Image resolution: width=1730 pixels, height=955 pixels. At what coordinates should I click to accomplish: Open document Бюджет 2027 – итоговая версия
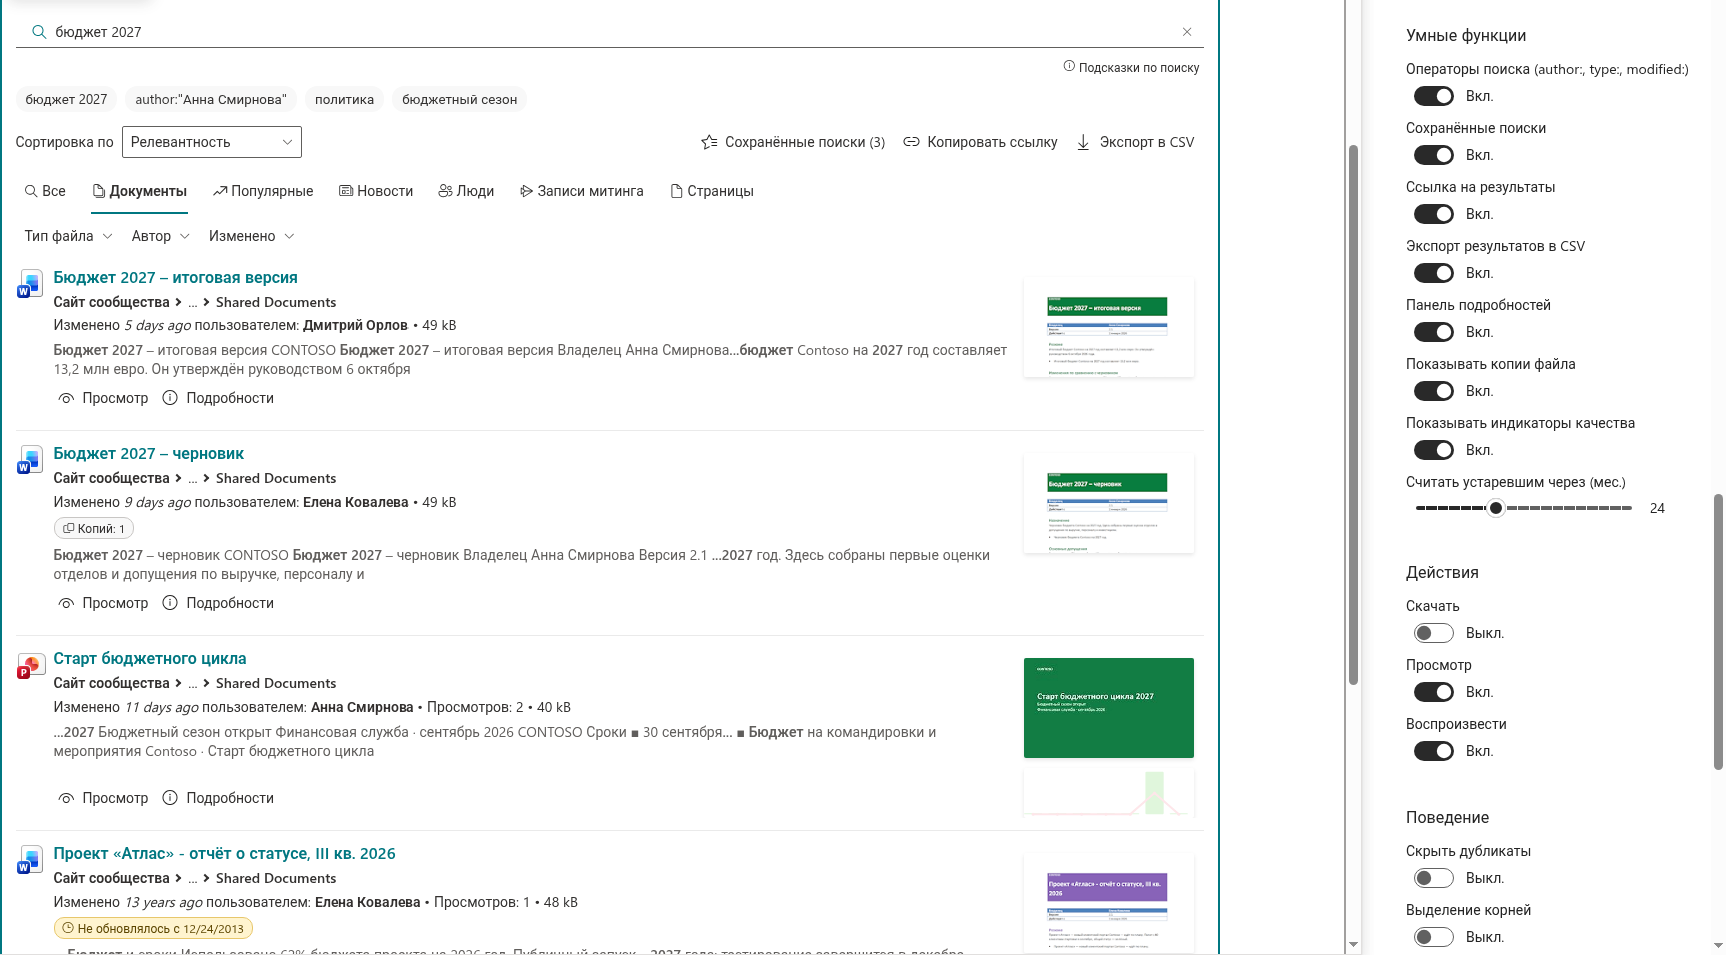[175, 277]
